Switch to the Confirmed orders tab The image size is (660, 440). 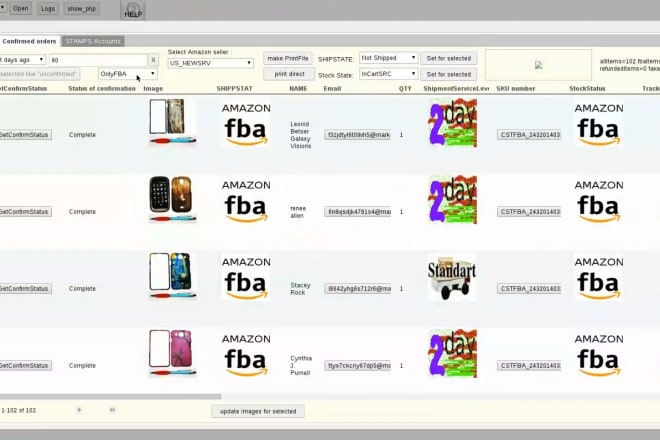(x=29, y=41)
